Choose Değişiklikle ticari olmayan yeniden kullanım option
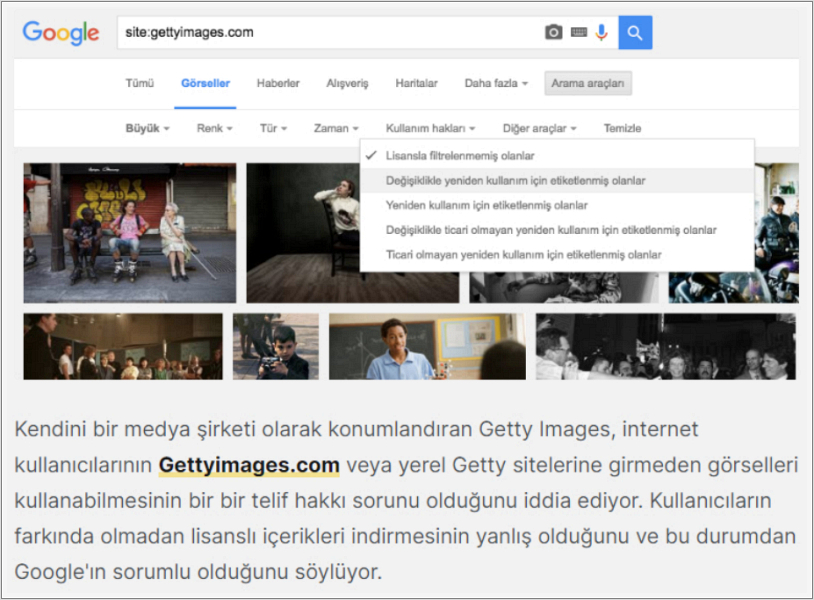 click(557, 230)
